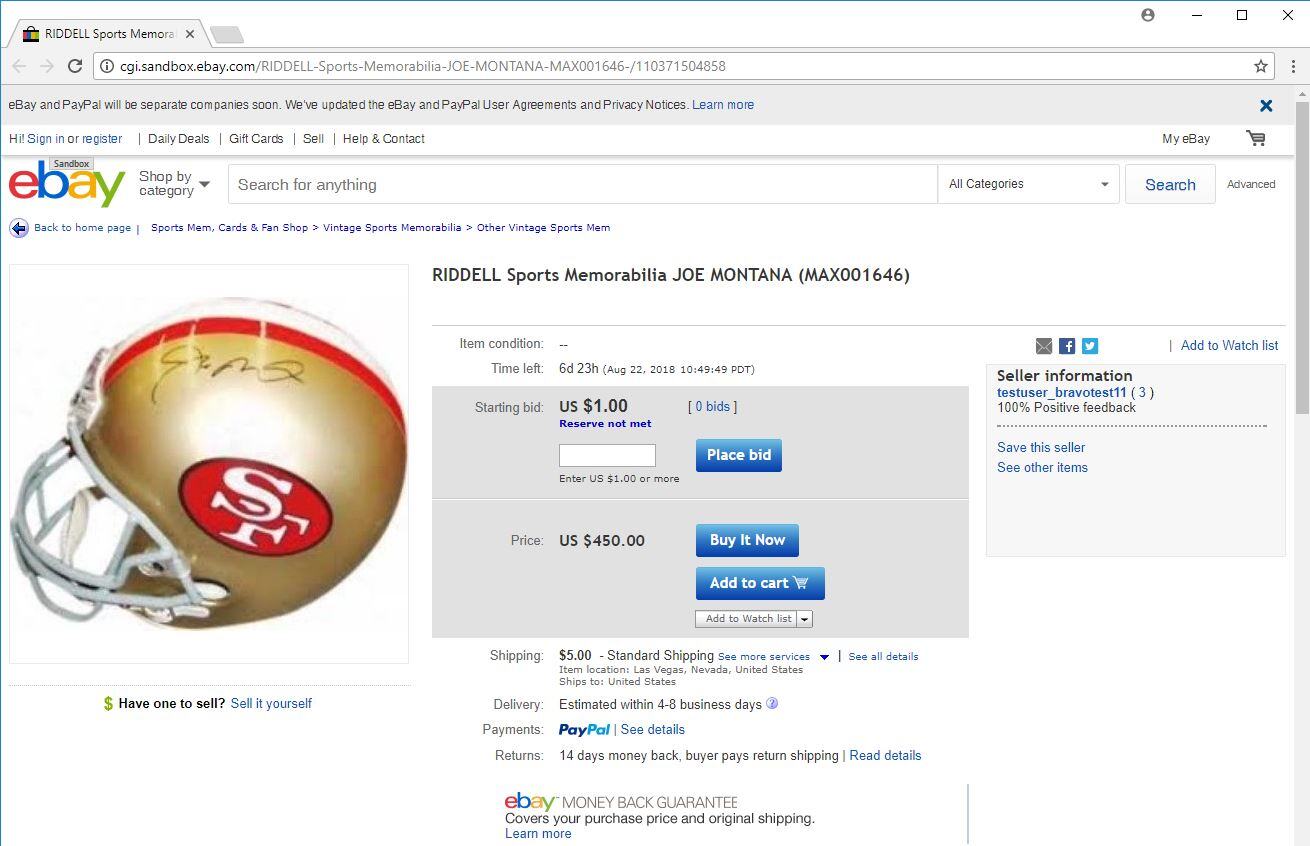
Task: Open Chrome three-dot menu
Action: (1293, 66)
